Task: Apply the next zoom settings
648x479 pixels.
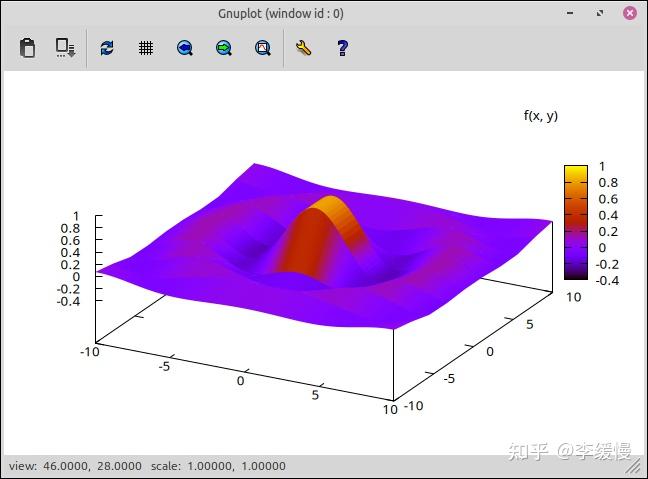Action: pos(224,48)
